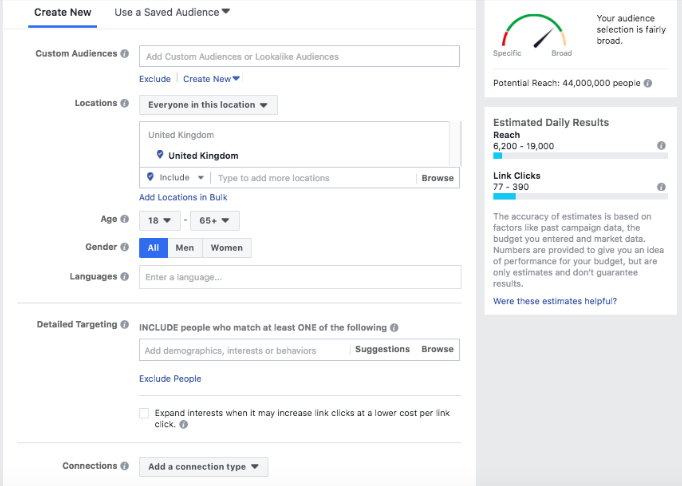
Task: Open the minimum age 18 dropdown
Action: (x=160, y=221)
